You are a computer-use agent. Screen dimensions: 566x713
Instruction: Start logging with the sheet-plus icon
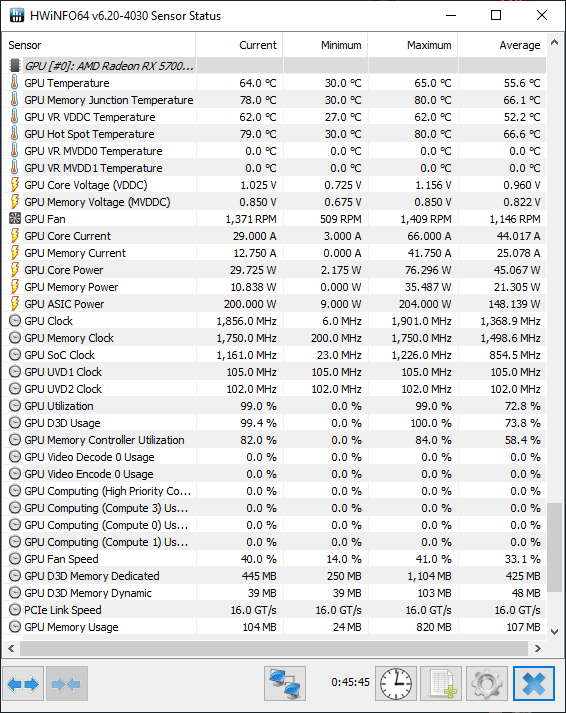click(441, 683)
